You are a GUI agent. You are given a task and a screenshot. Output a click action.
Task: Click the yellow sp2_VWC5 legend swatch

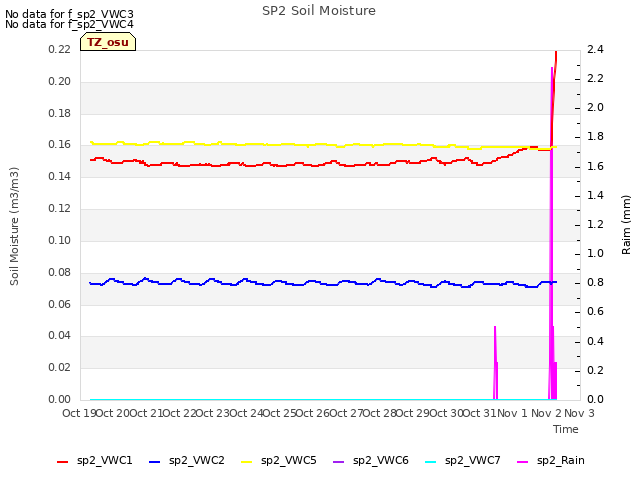247,462
